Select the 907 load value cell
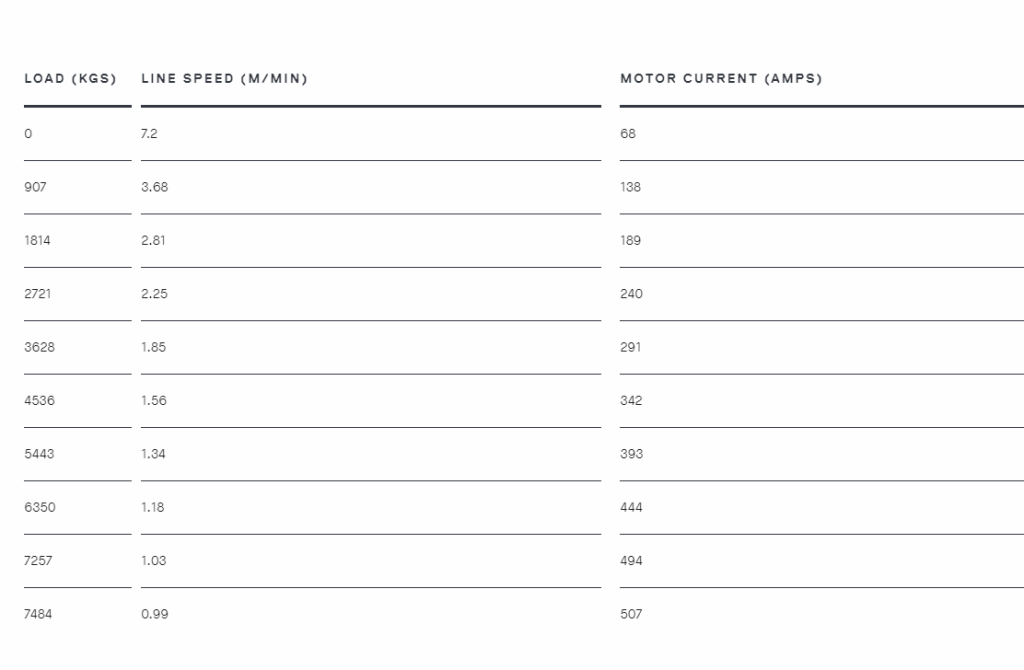 35,187
